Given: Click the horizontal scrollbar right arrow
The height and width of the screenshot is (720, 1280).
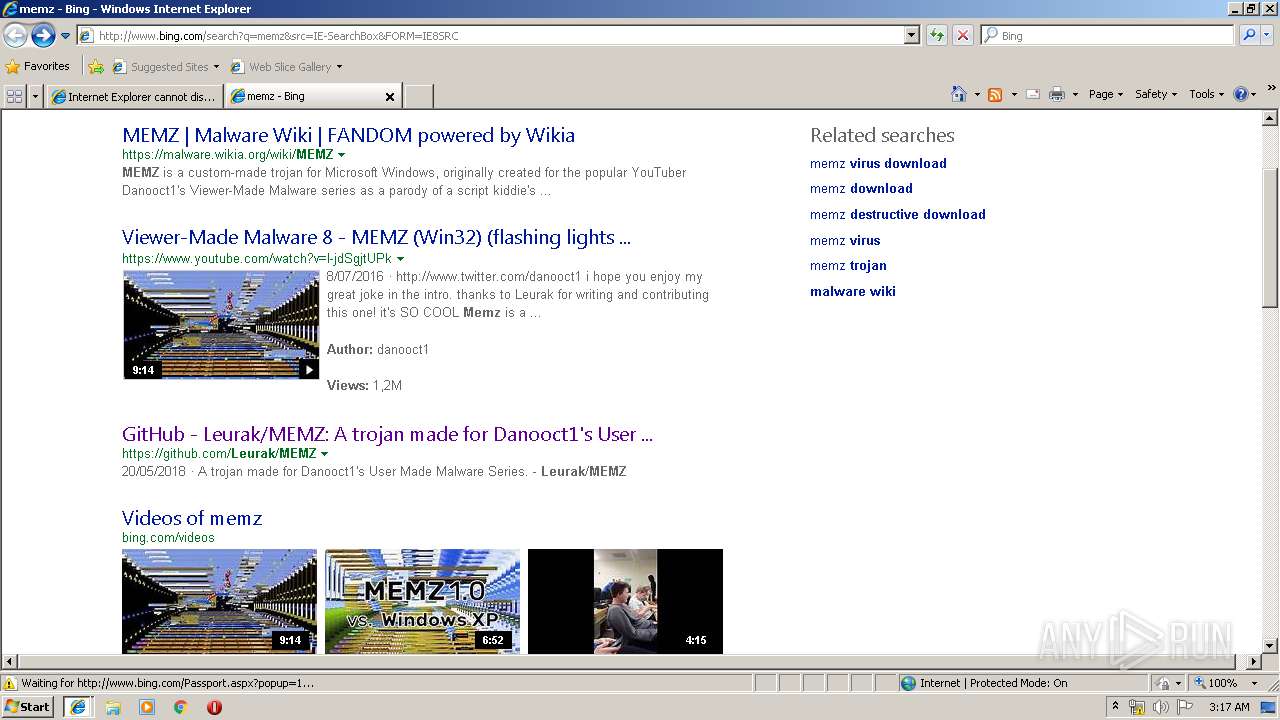Looking at the screenshot, I should (x=1254, y=662).
